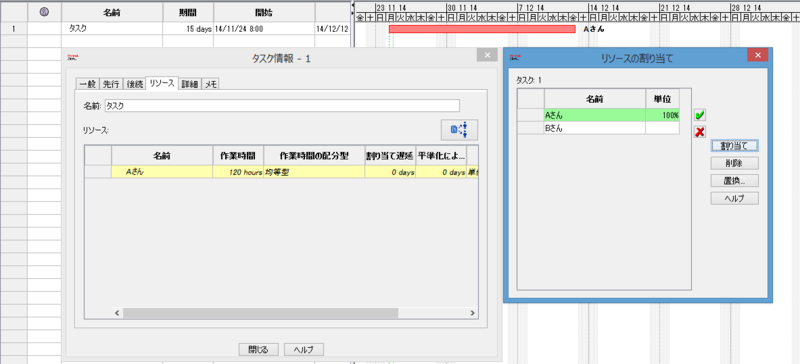Click the 開始 column header
Screen dimensions: 800x364
pyautogui.click(x=264, y=12)
